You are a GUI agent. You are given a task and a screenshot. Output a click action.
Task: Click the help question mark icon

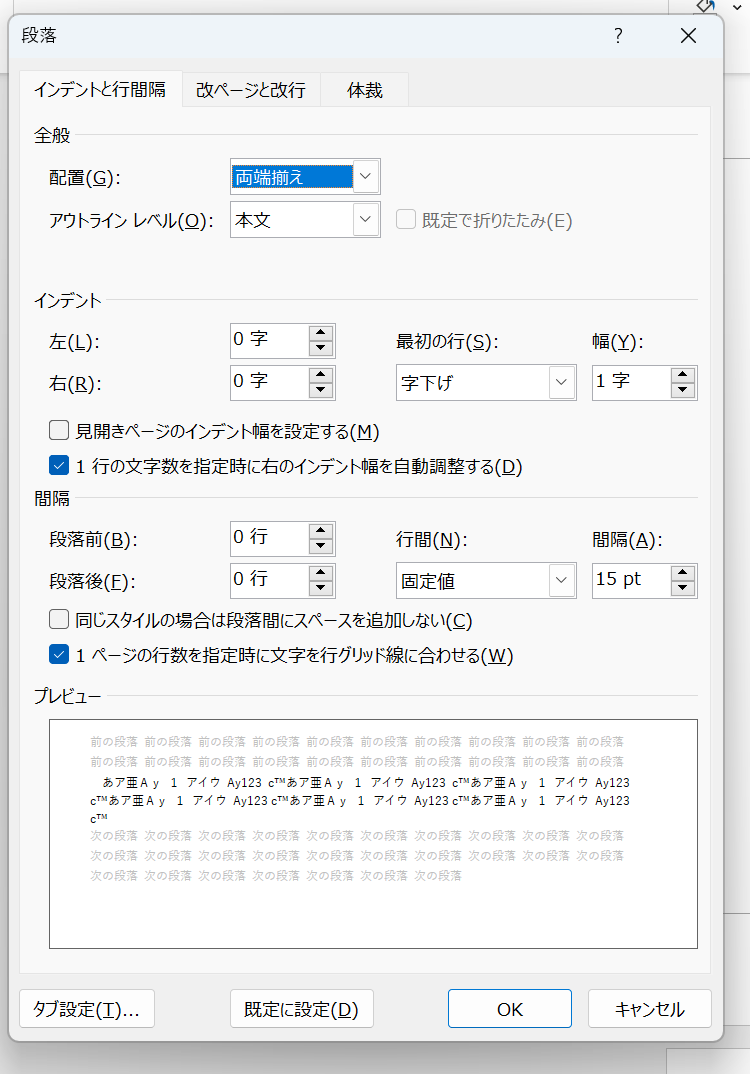click(618, 36)
